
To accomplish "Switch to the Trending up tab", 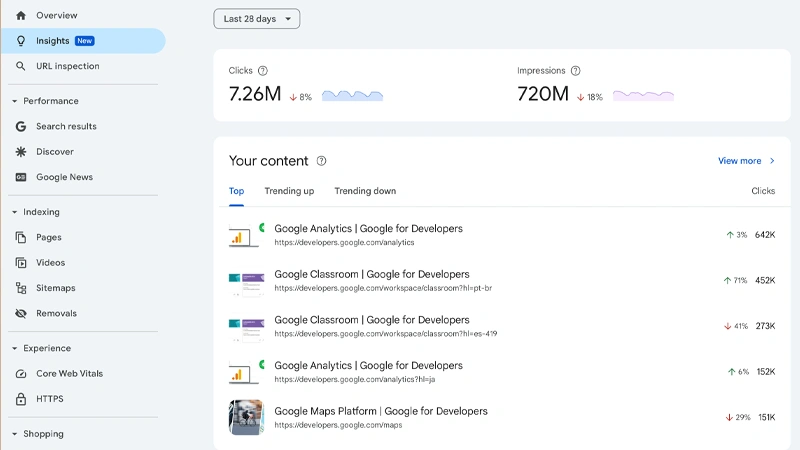I will [289, 191].
